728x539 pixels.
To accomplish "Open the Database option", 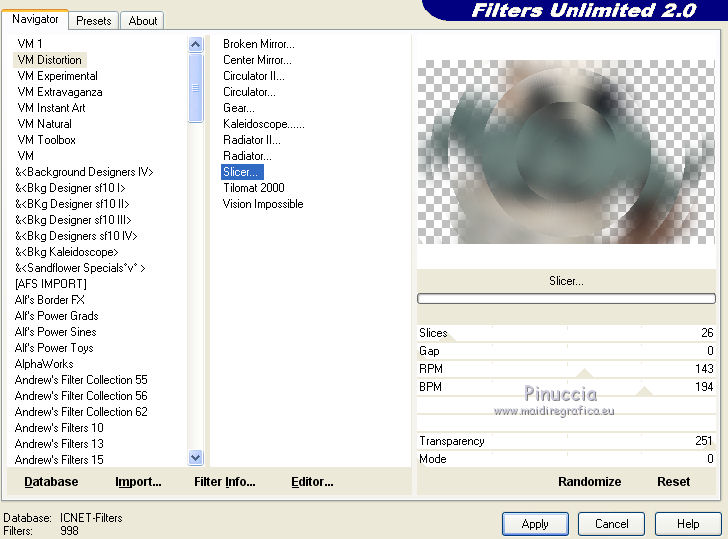I will [51, 481].
